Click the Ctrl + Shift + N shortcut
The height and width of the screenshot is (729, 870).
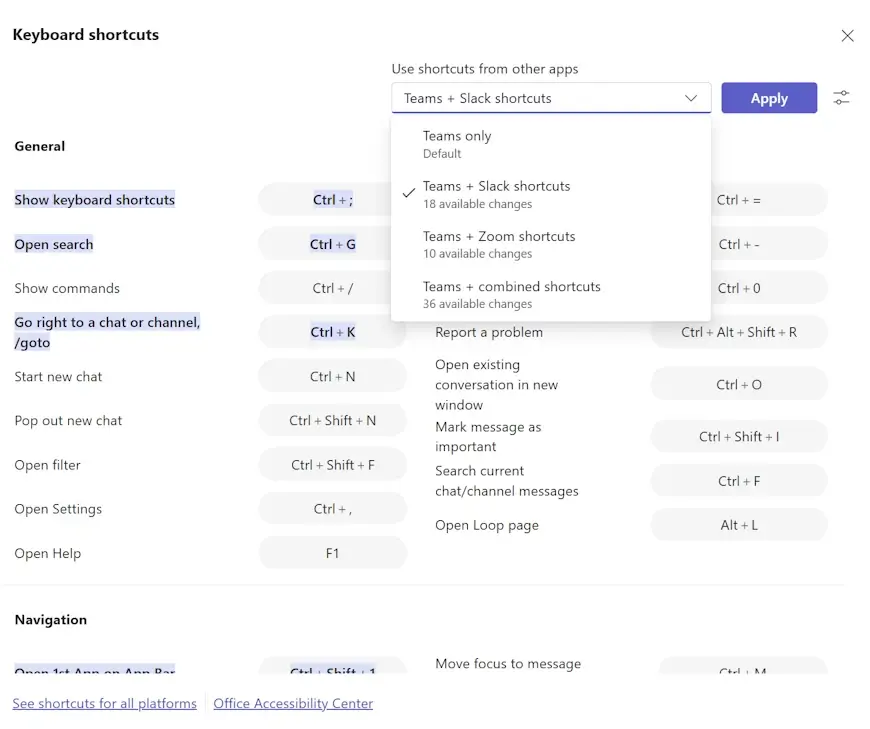[x=332, y=421]
